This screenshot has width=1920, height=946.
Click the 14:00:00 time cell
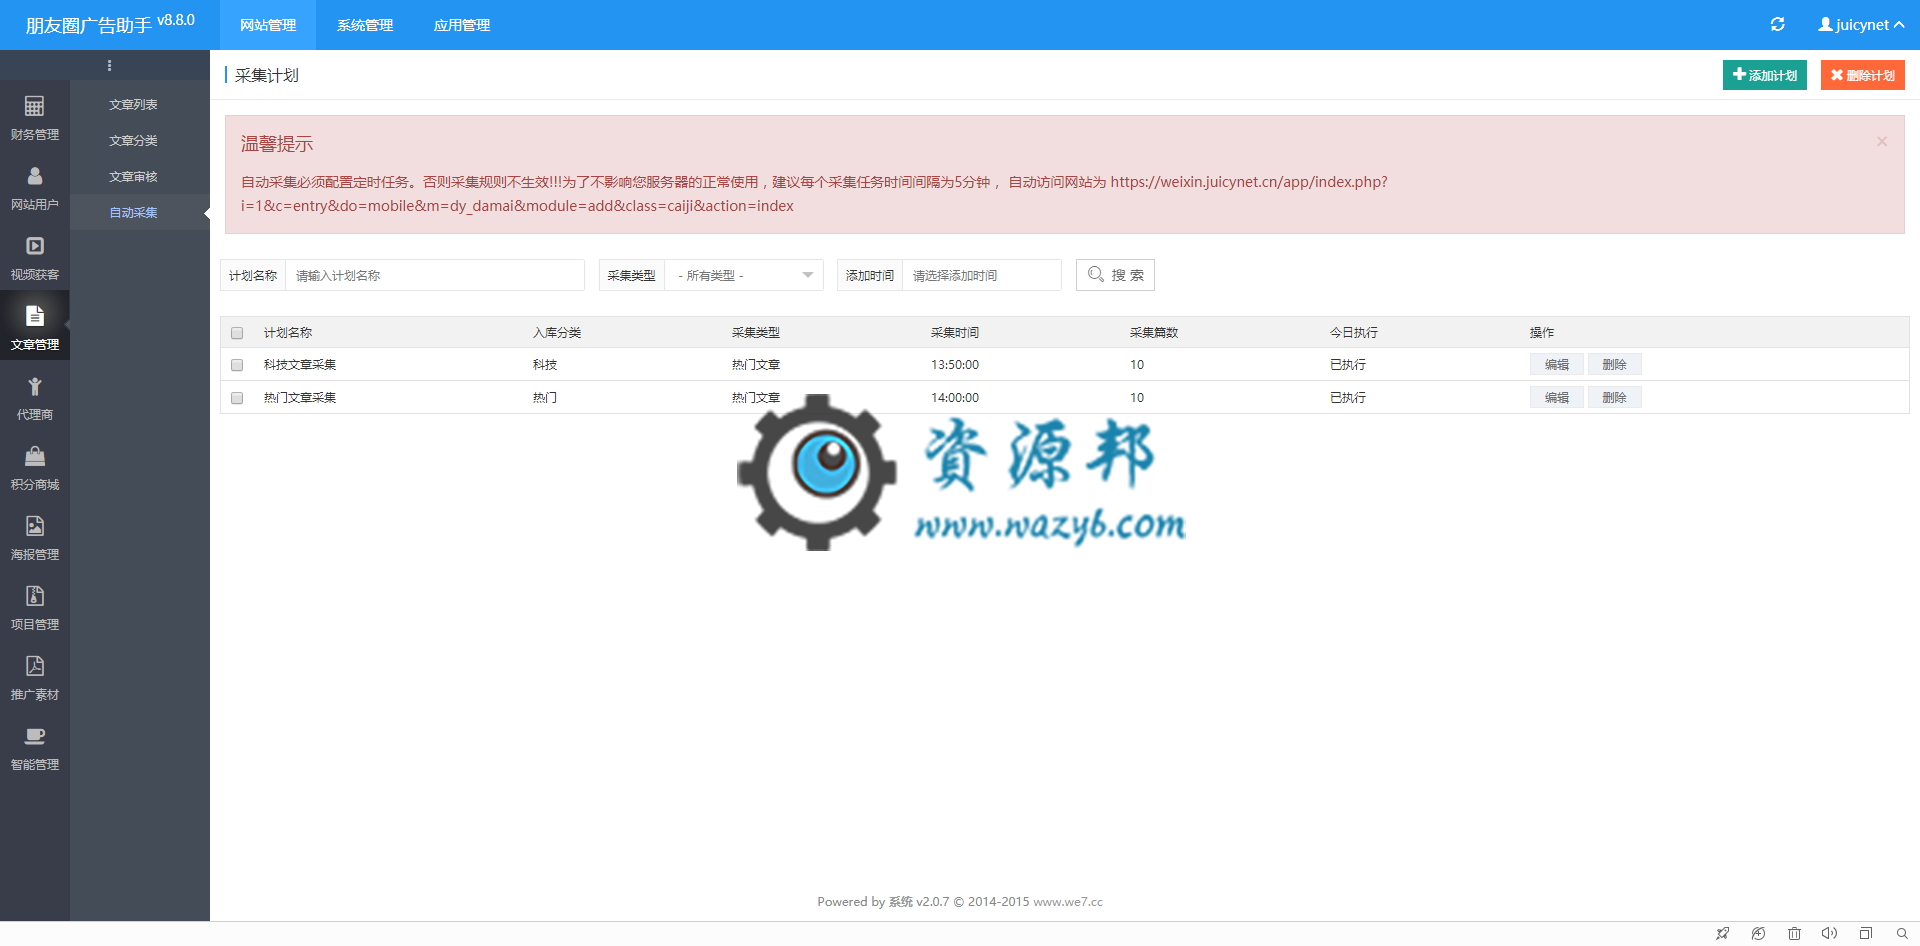[x=955, y=398]
